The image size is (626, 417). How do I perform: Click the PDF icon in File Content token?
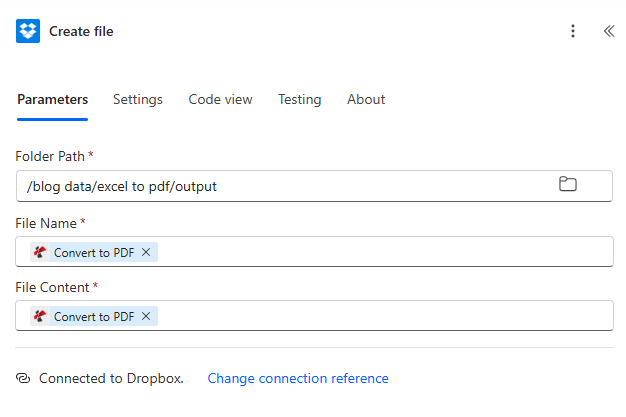point(40,316)
